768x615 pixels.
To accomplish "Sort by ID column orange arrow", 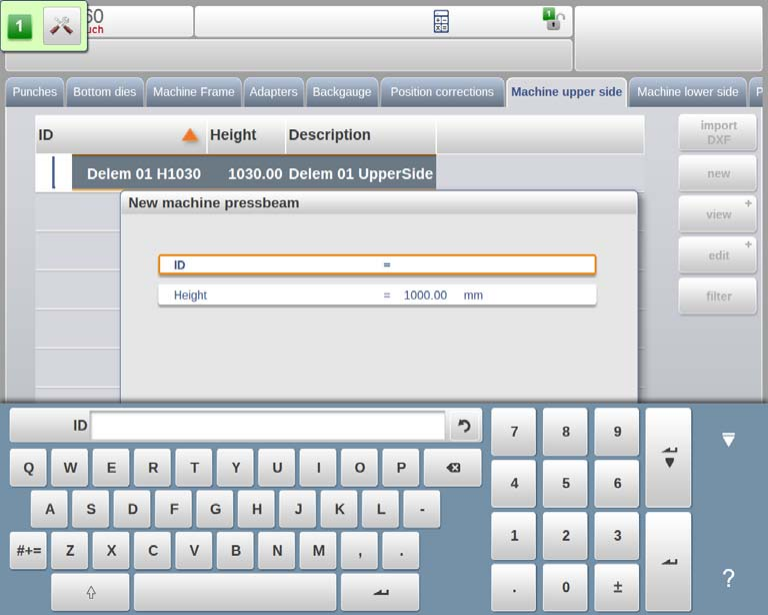I will pyautogui.click(x=190, y=135).
